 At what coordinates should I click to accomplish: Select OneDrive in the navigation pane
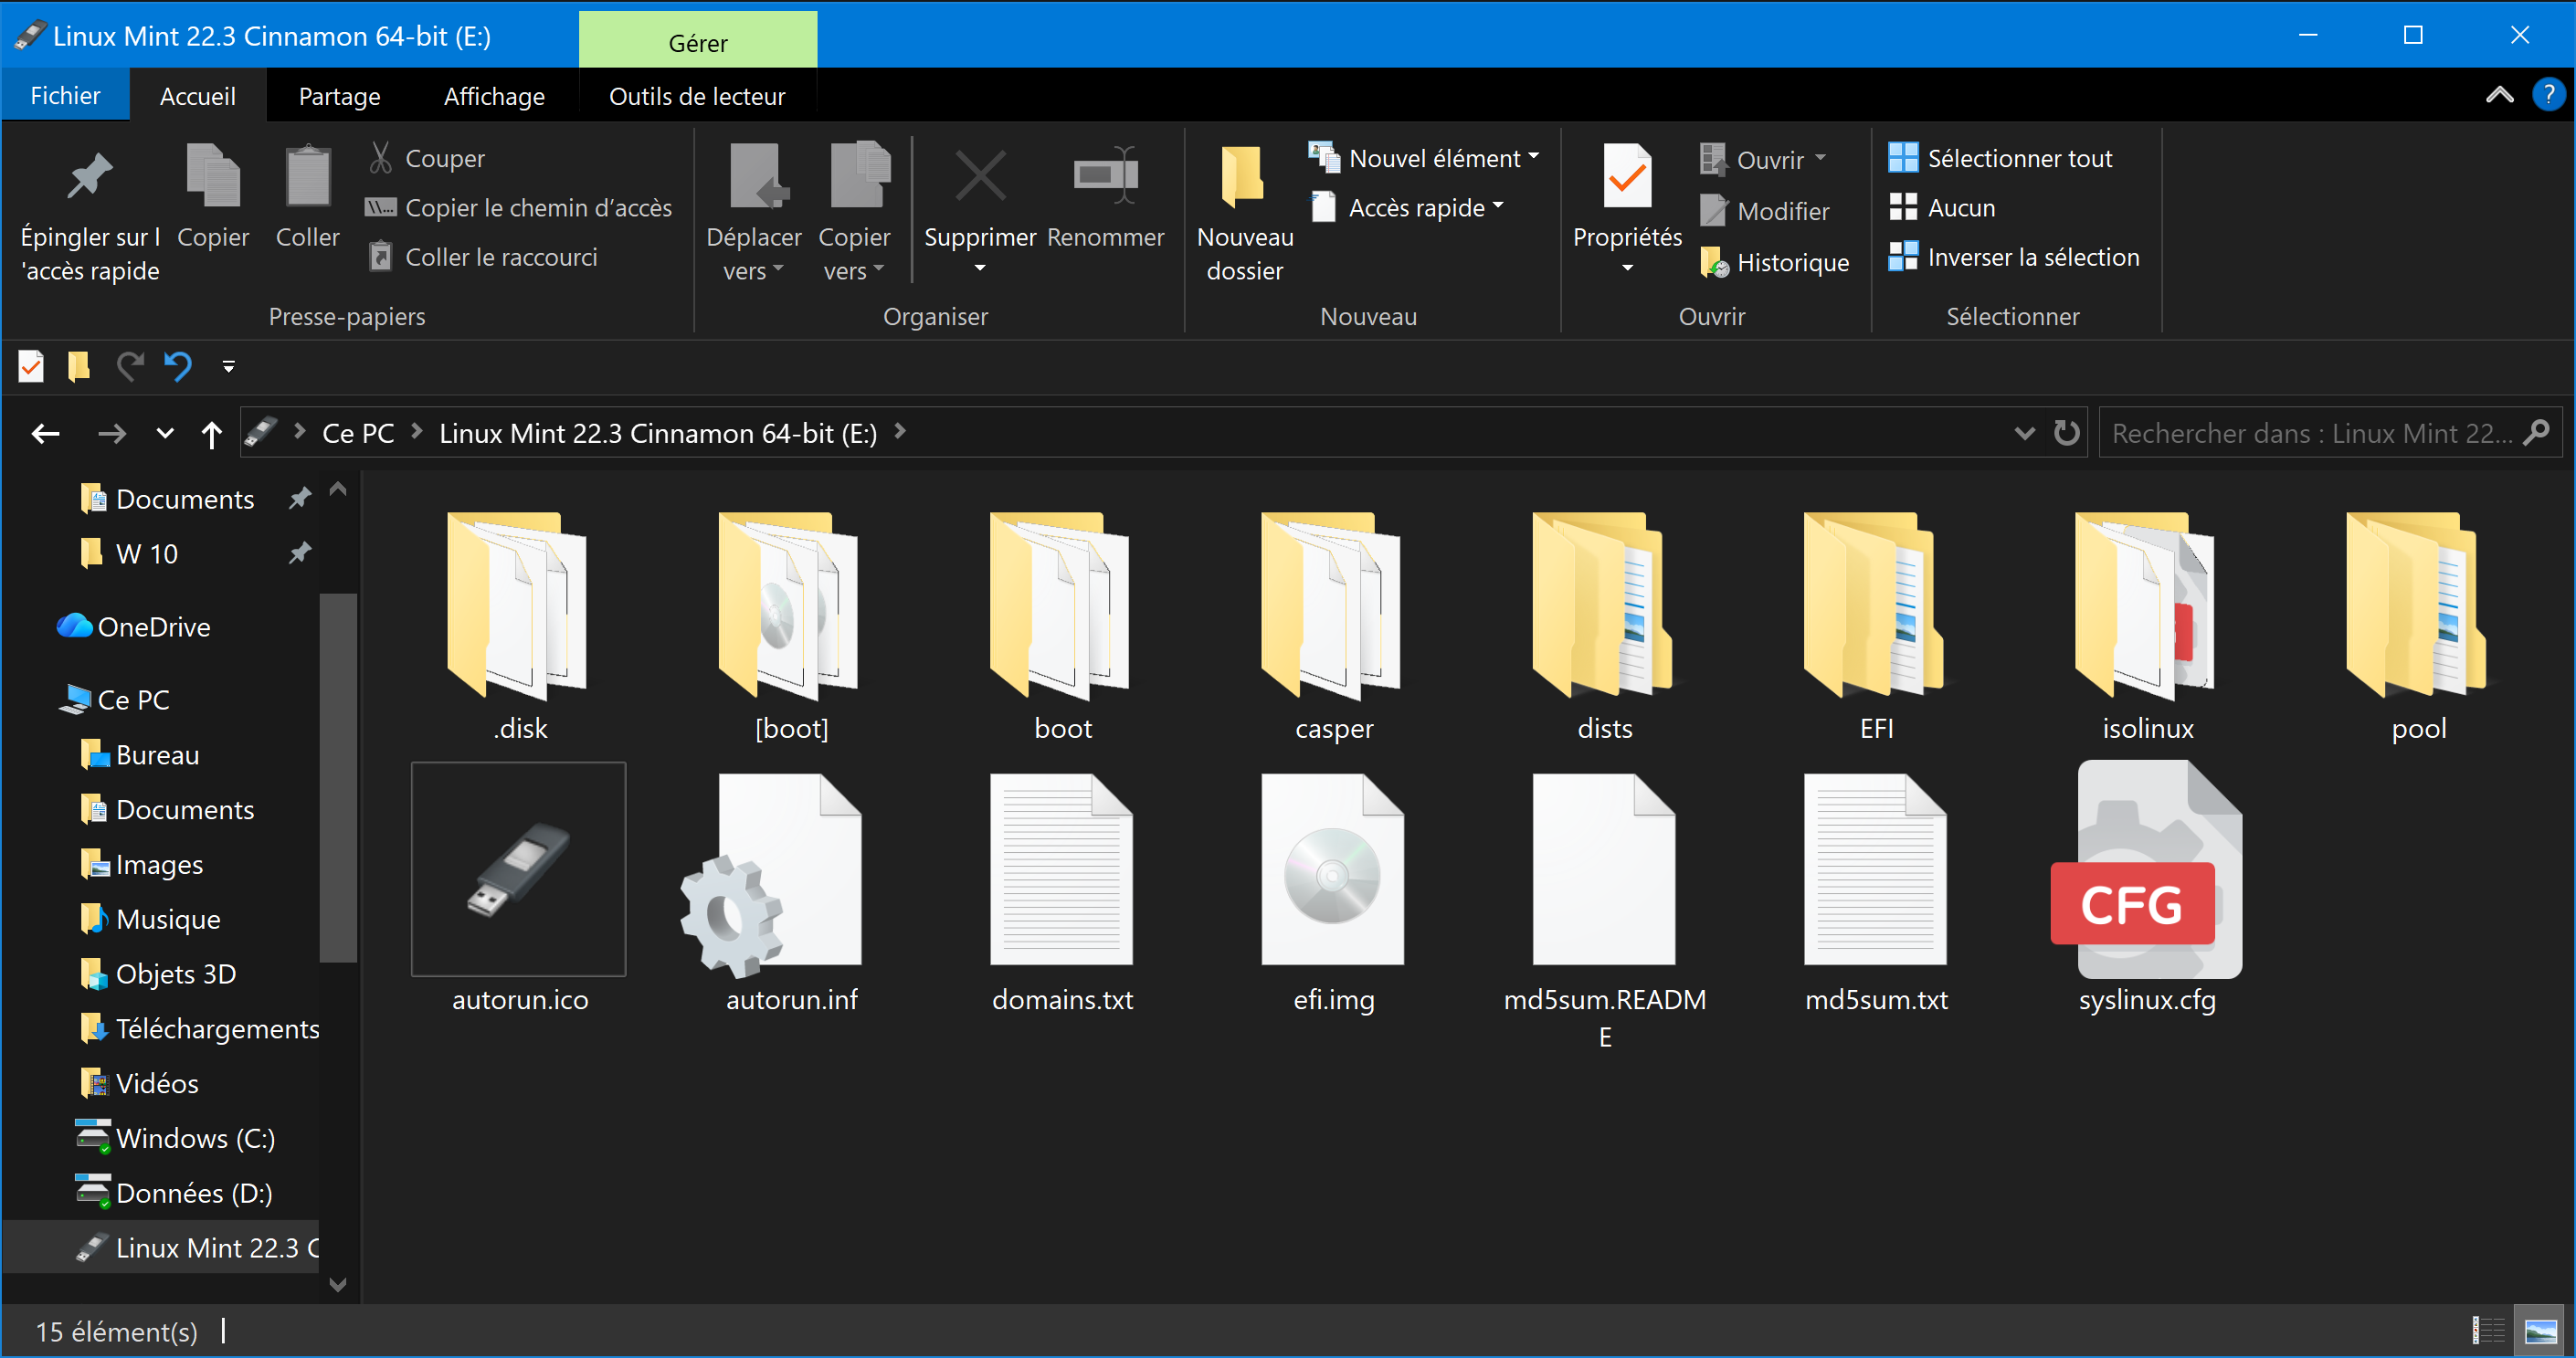pos(134,627)
